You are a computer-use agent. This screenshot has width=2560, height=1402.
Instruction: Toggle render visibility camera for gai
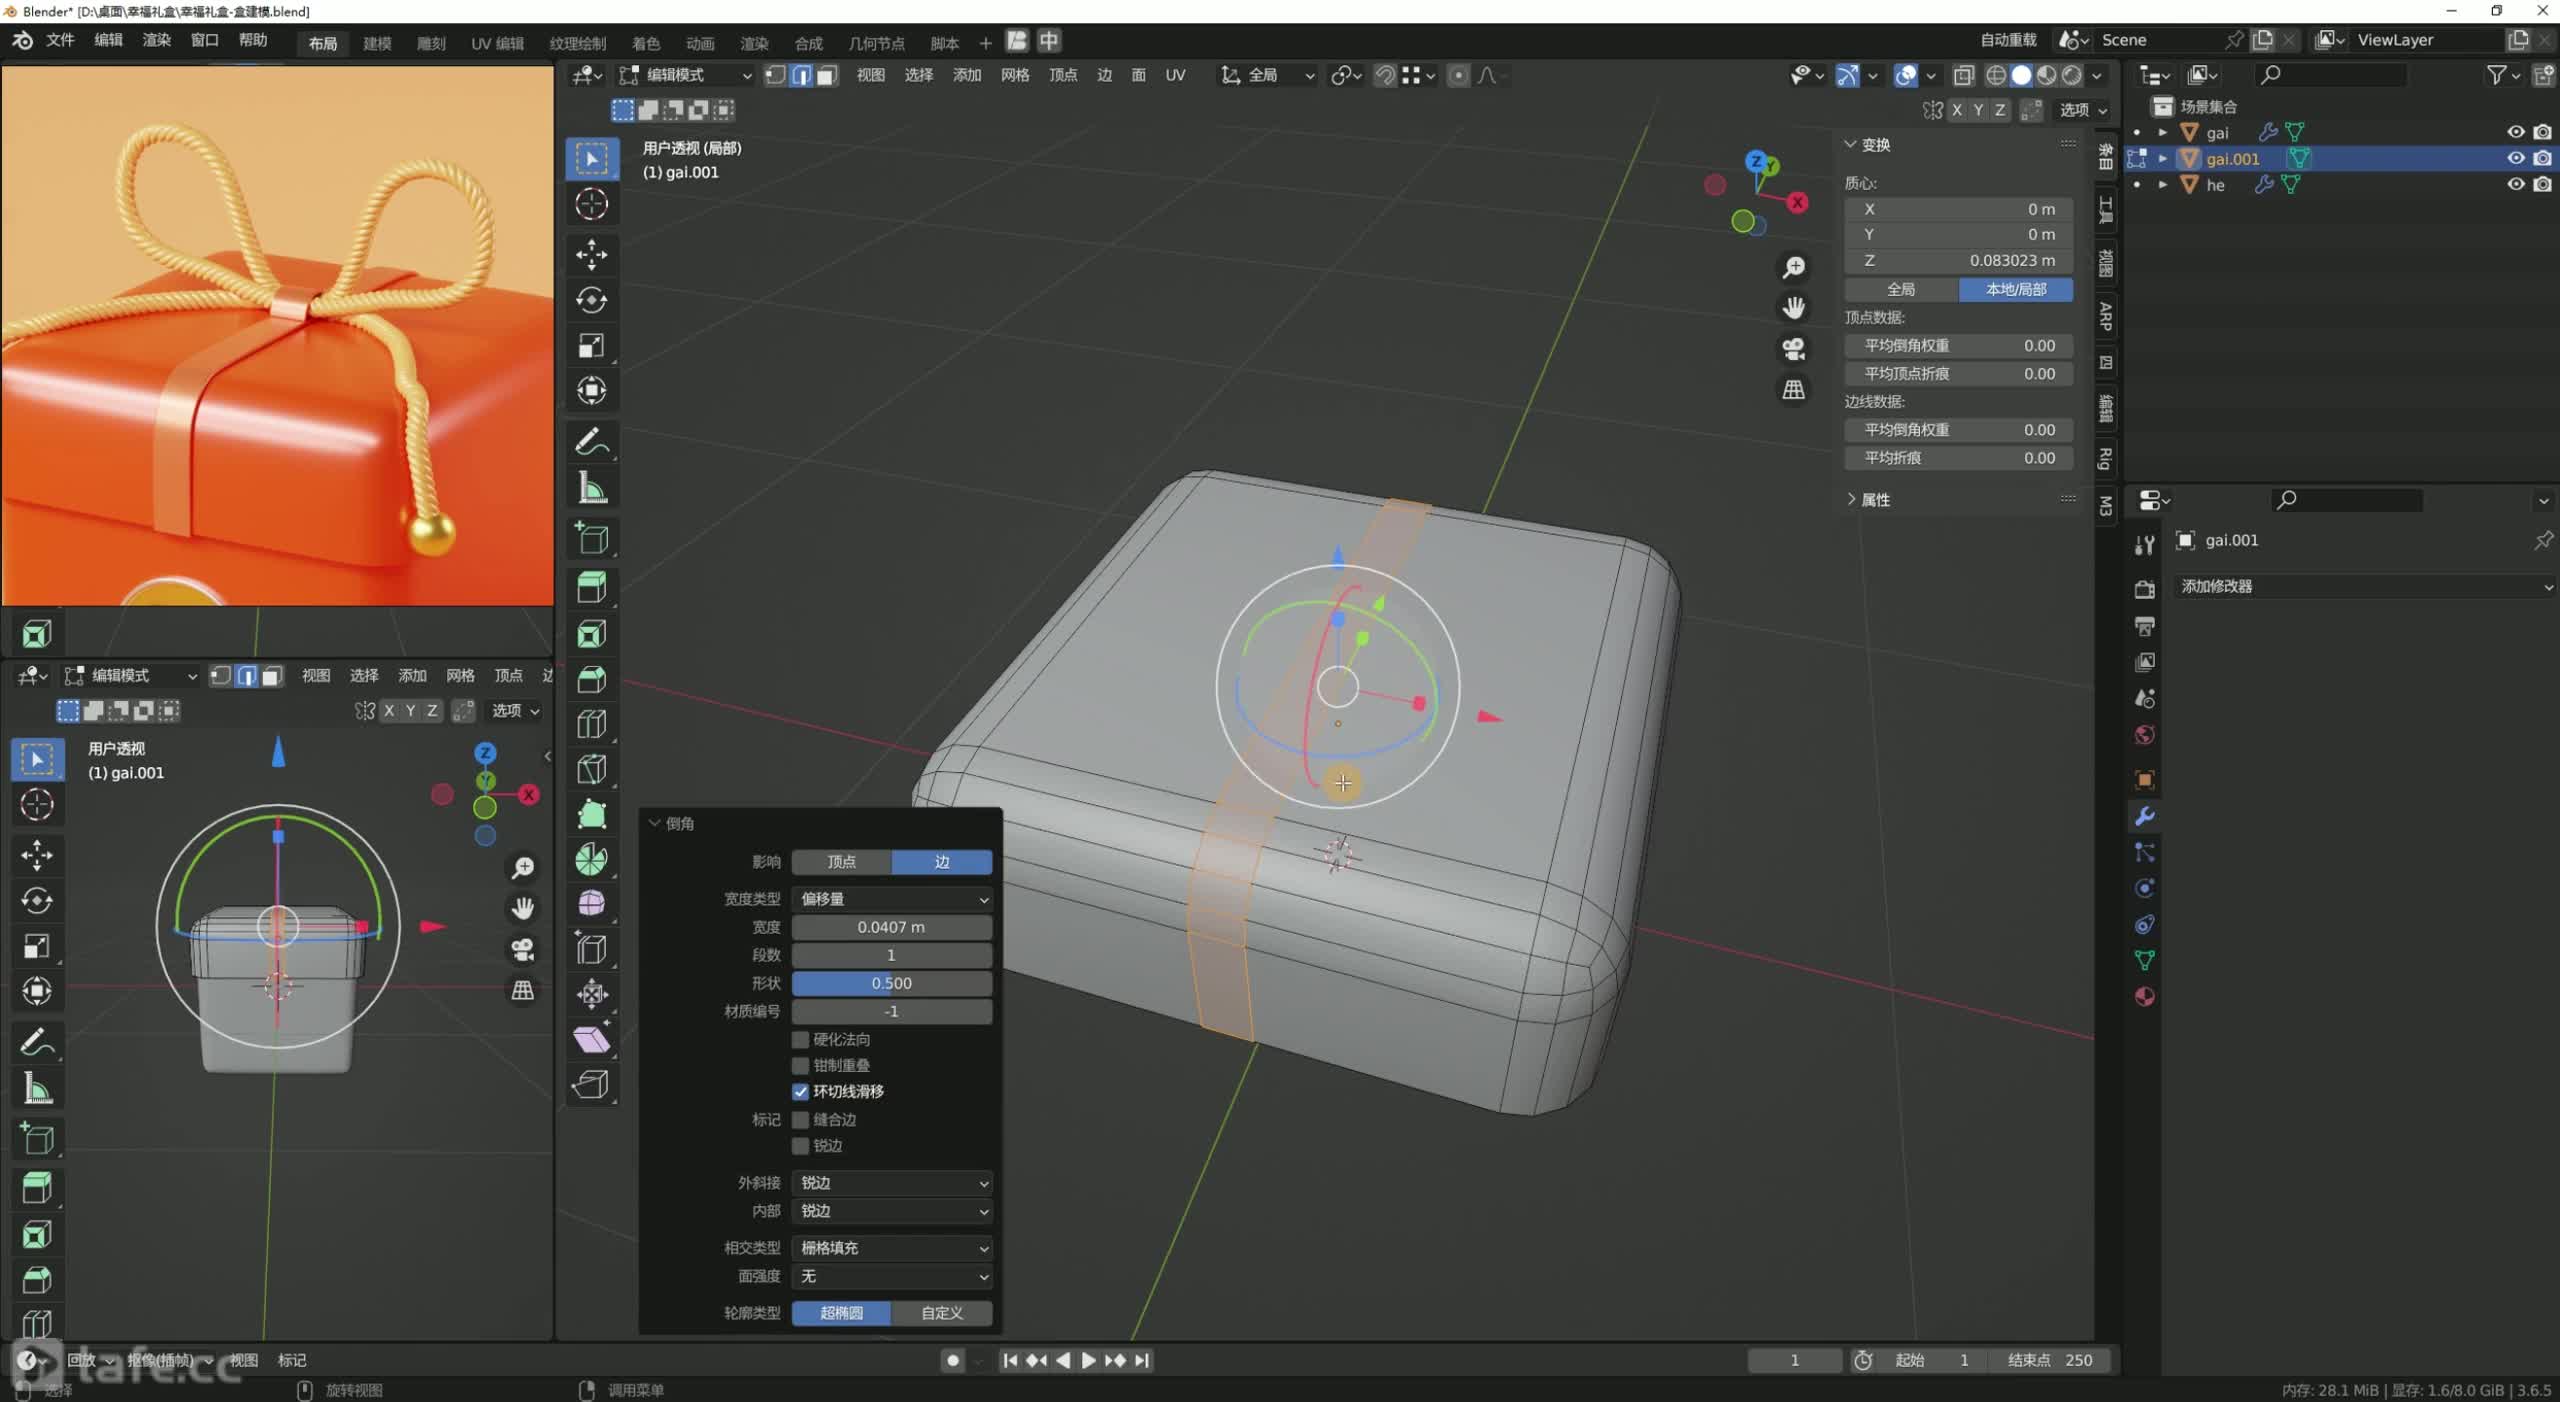(x=2543, y=132)
